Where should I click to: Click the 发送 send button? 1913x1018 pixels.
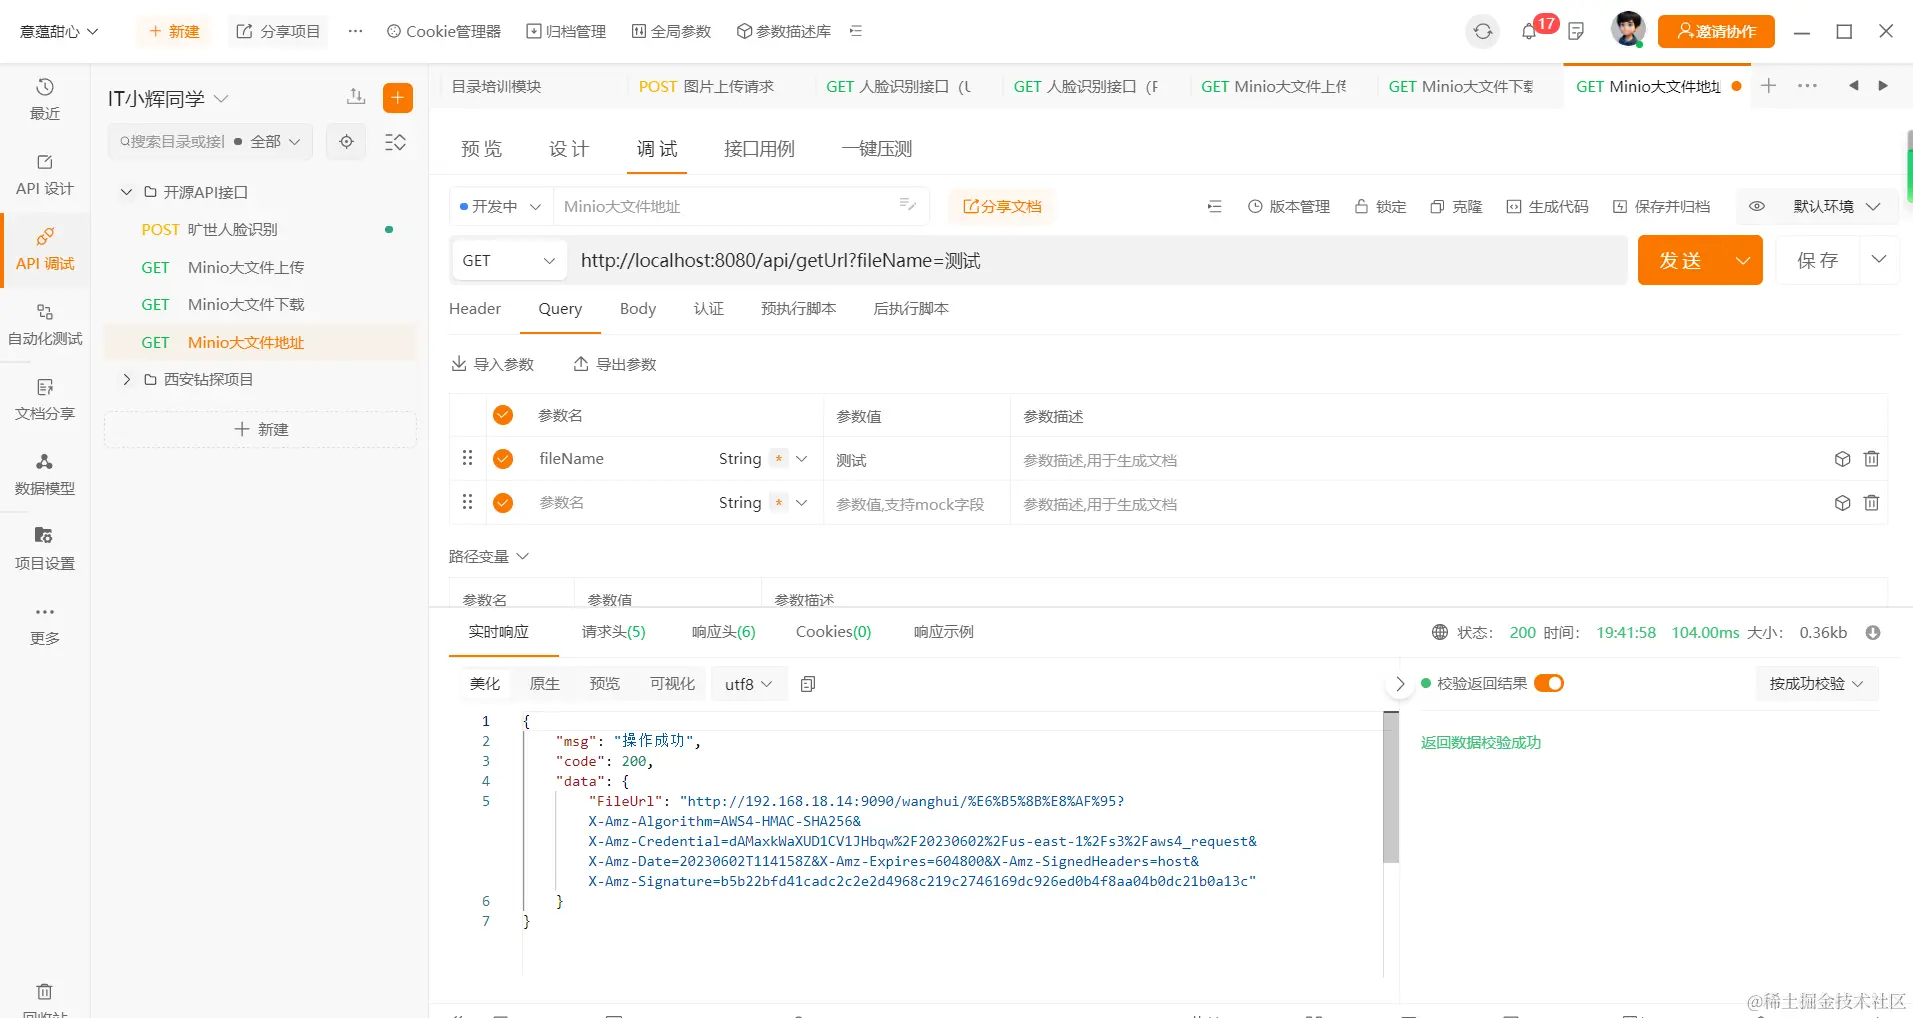pos(1682,261)
